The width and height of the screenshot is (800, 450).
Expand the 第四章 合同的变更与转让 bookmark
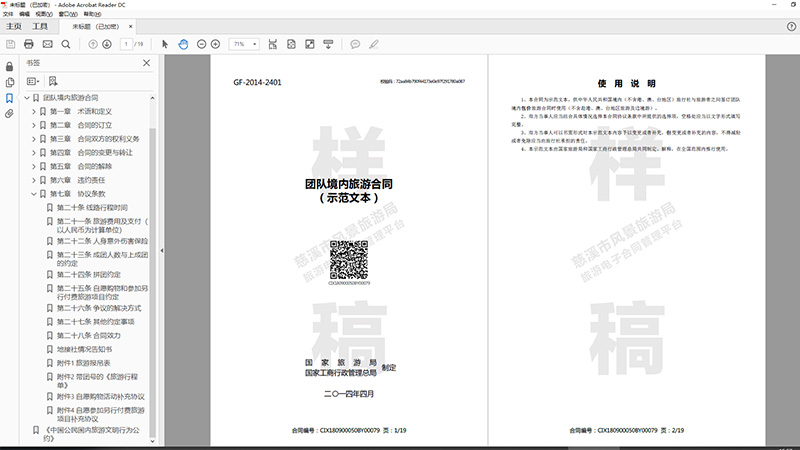(34, 153)
